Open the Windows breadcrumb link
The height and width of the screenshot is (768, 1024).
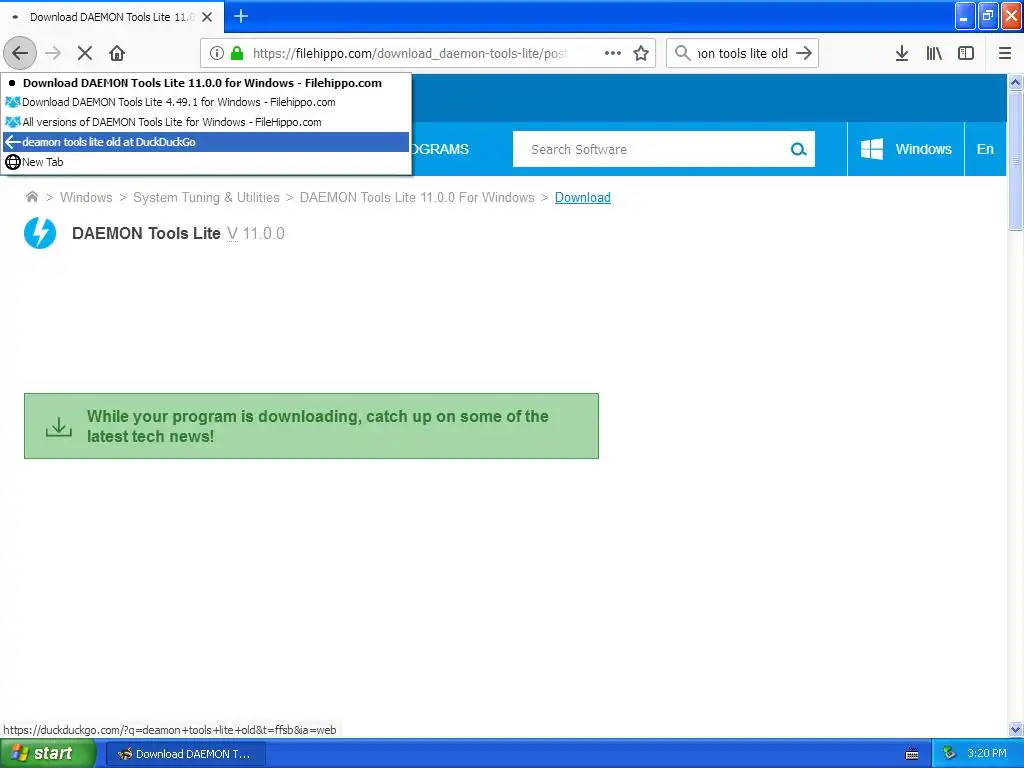click(86, 197)
